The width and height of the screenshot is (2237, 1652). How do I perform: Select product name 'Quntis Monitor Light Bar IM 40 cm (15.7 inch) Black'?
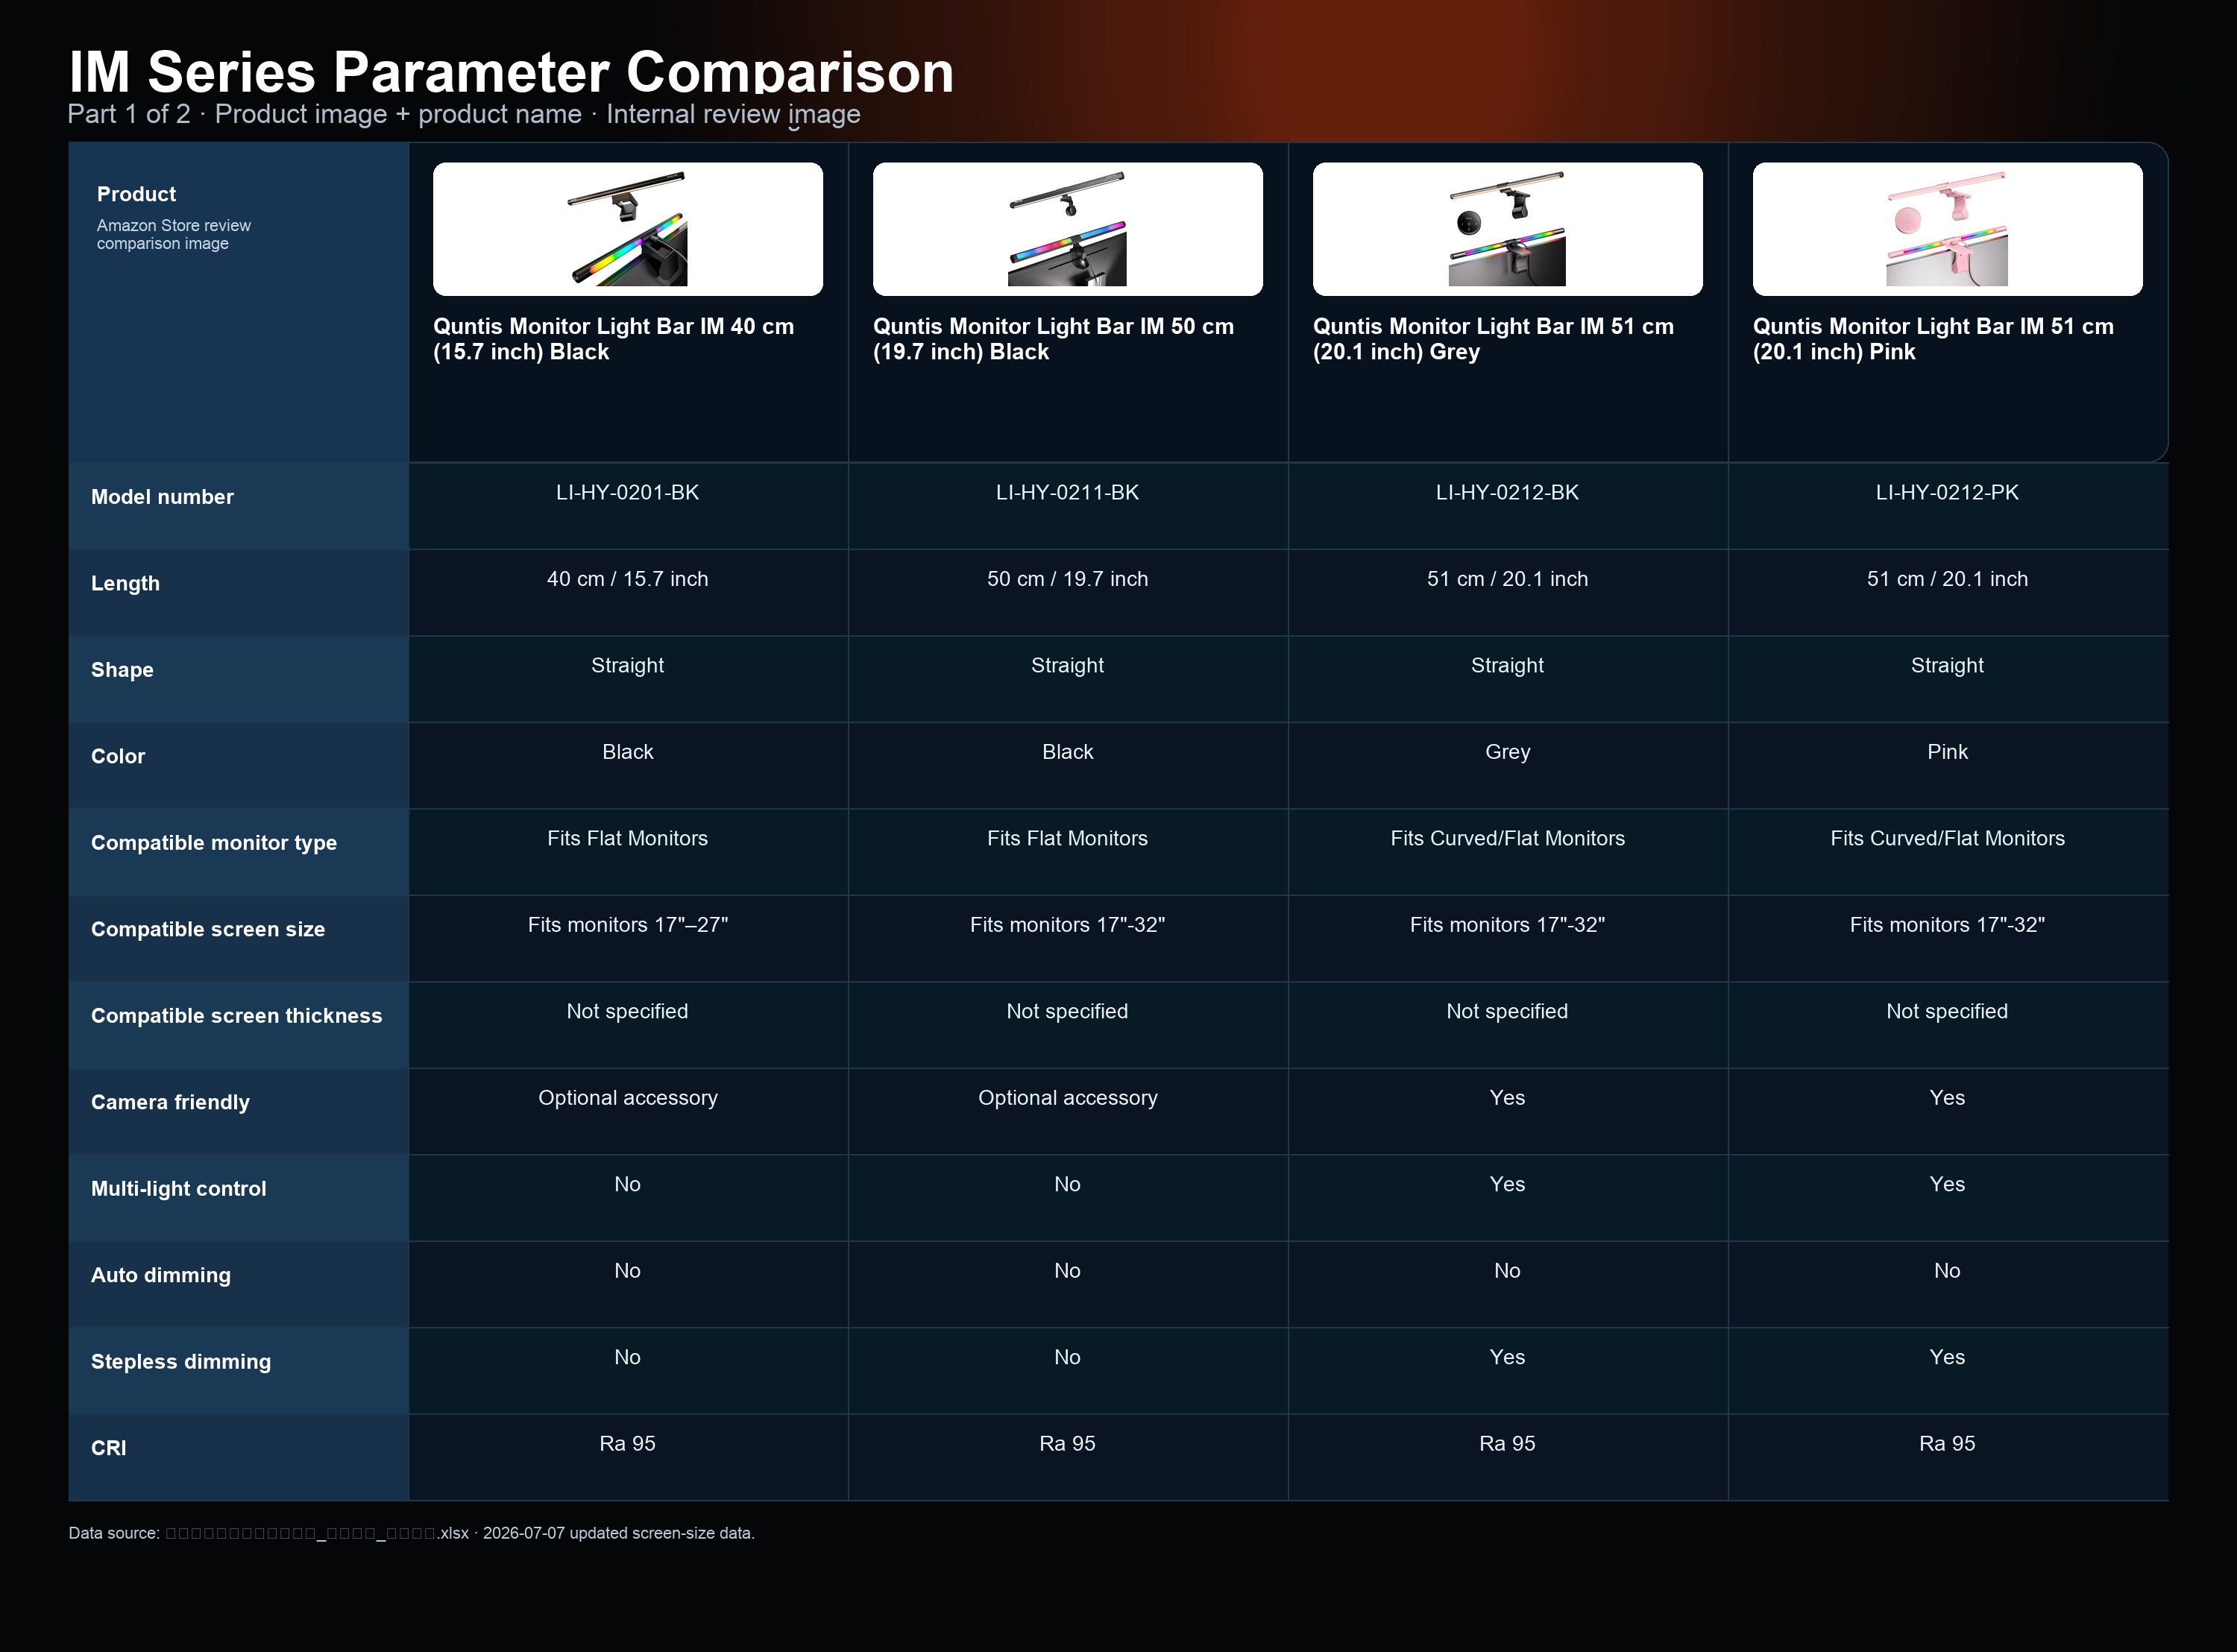tap(613, 339)
